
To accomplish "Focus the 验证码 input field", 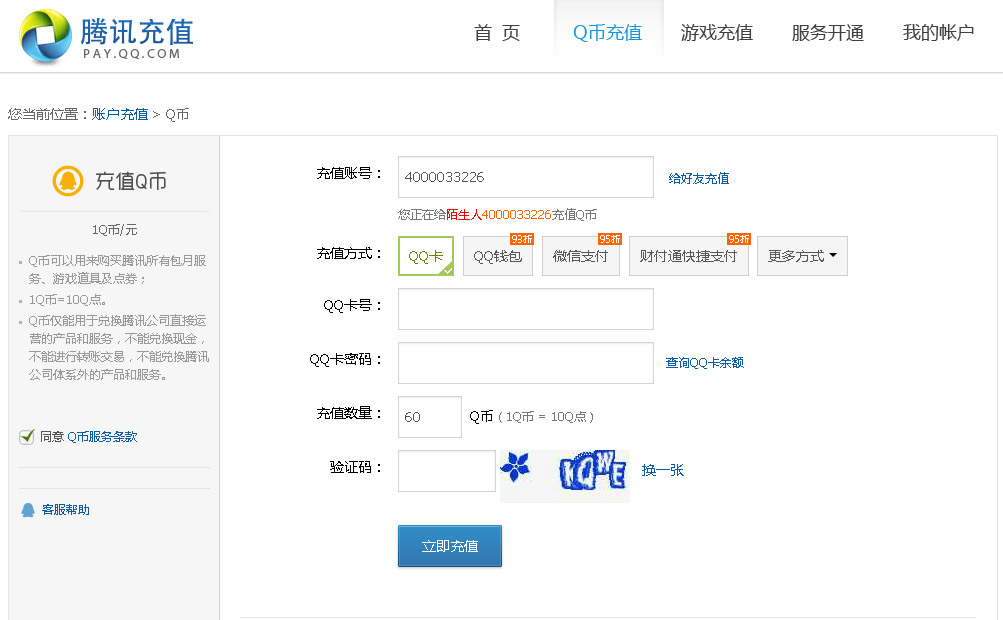I will (x=446, y=471).
